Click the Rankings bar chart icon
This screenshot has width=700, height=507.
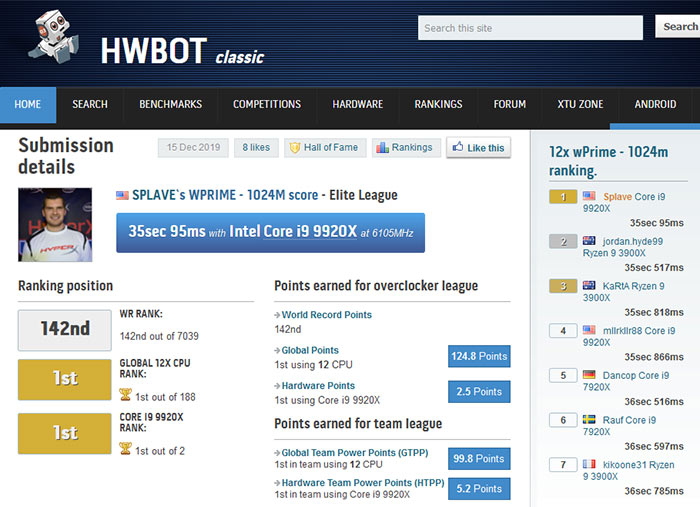(x=381, y=148)
